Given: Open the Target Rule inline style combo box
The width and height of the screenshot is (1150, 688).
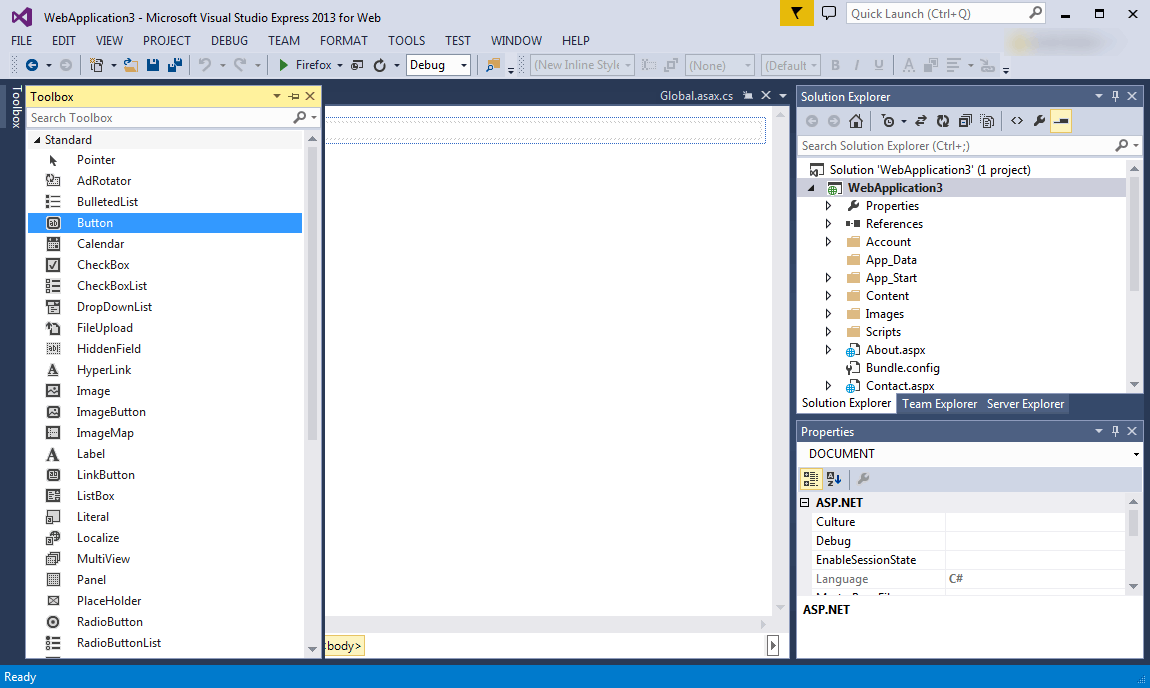Looking at the screenshot, I should [582, 65].
